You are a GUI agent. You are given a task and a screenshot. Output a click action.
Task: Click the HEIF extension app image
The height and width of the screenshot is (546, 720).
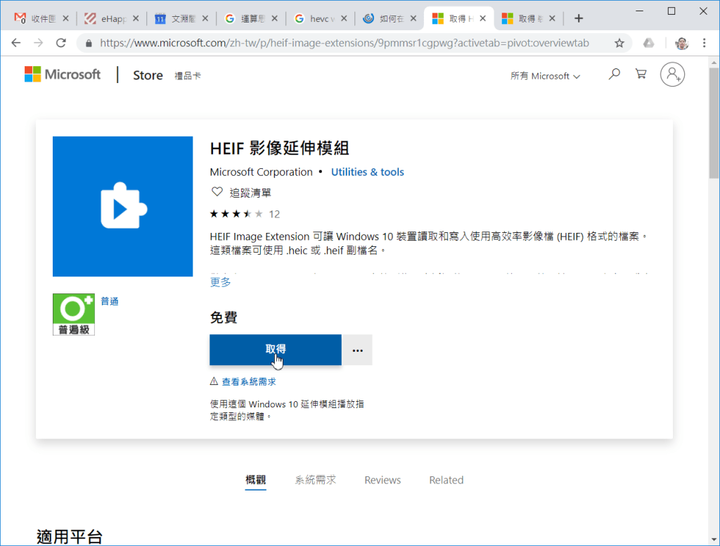click(x=123, y=206)
